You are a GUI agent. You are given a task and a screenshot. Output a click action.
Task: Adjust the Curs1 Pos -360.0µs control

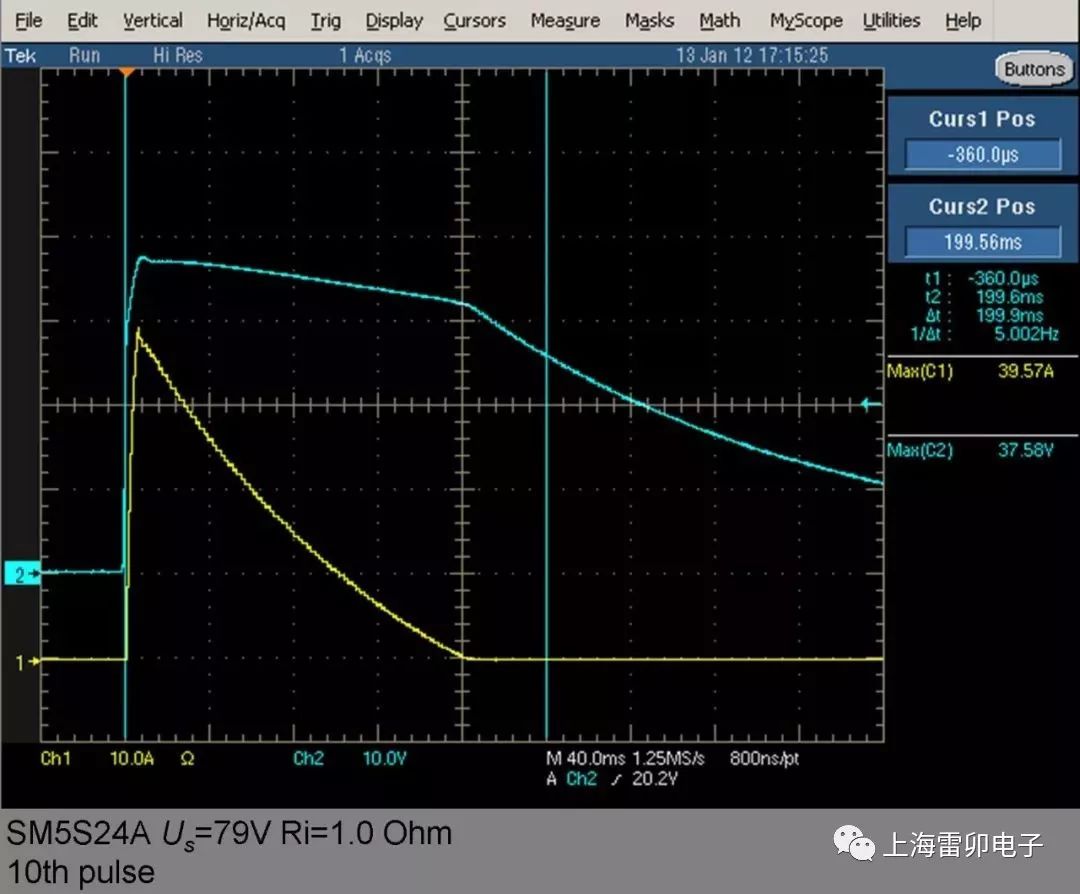[981, 155]
